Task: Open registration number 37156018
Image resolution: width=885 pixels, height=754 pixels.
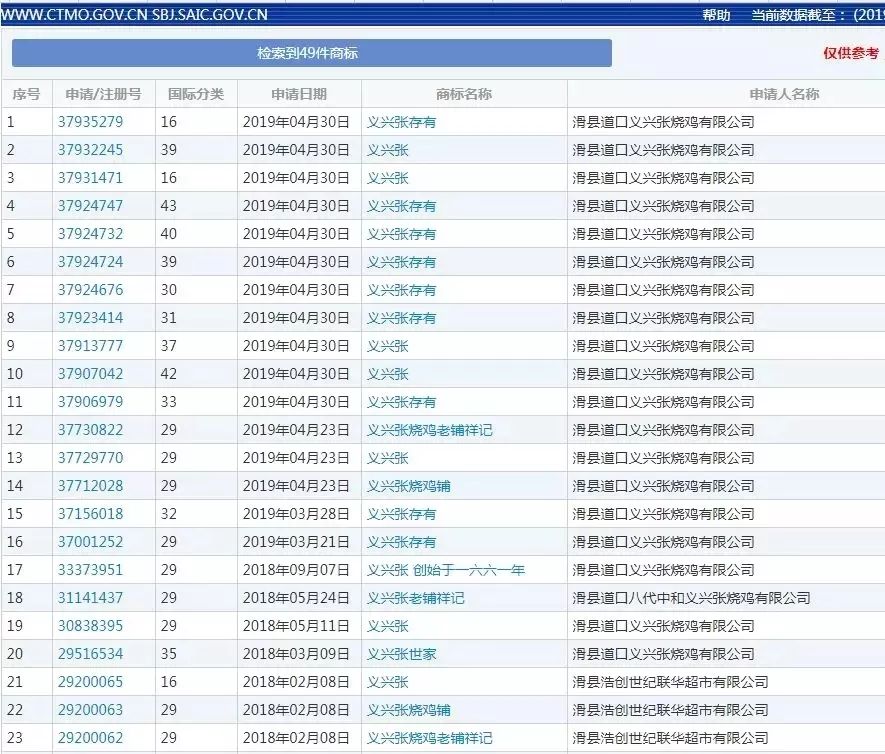Action: pos(90,514)
